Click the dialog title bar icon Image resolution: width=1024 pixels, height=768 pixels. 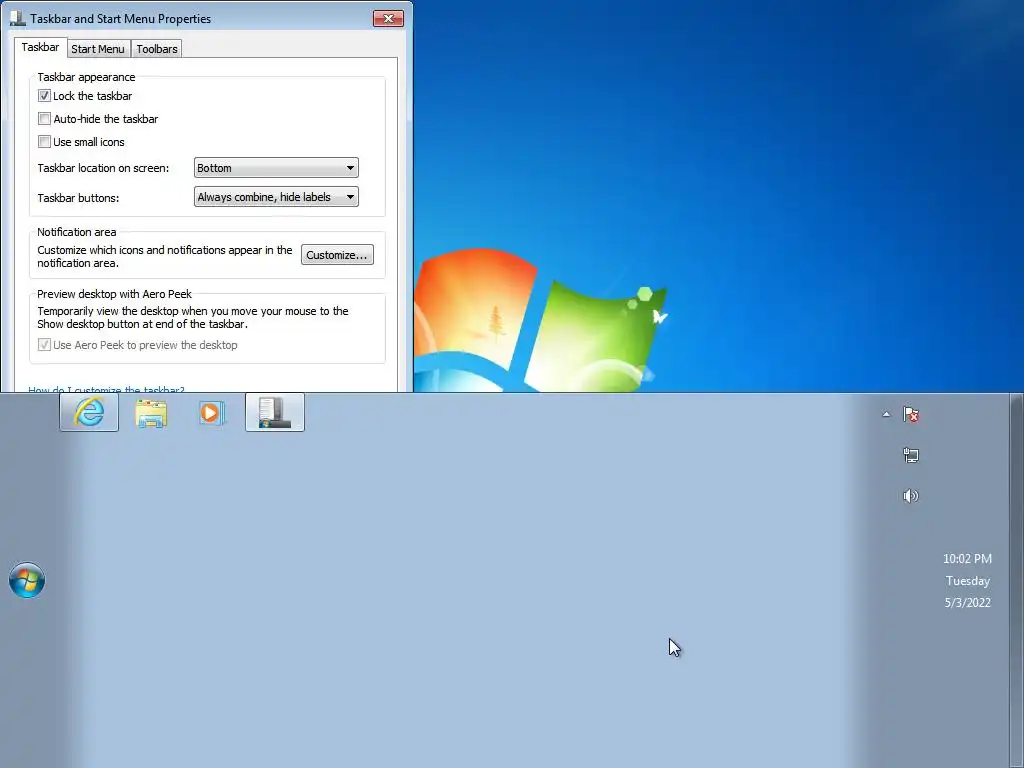(x=18, y=18)
